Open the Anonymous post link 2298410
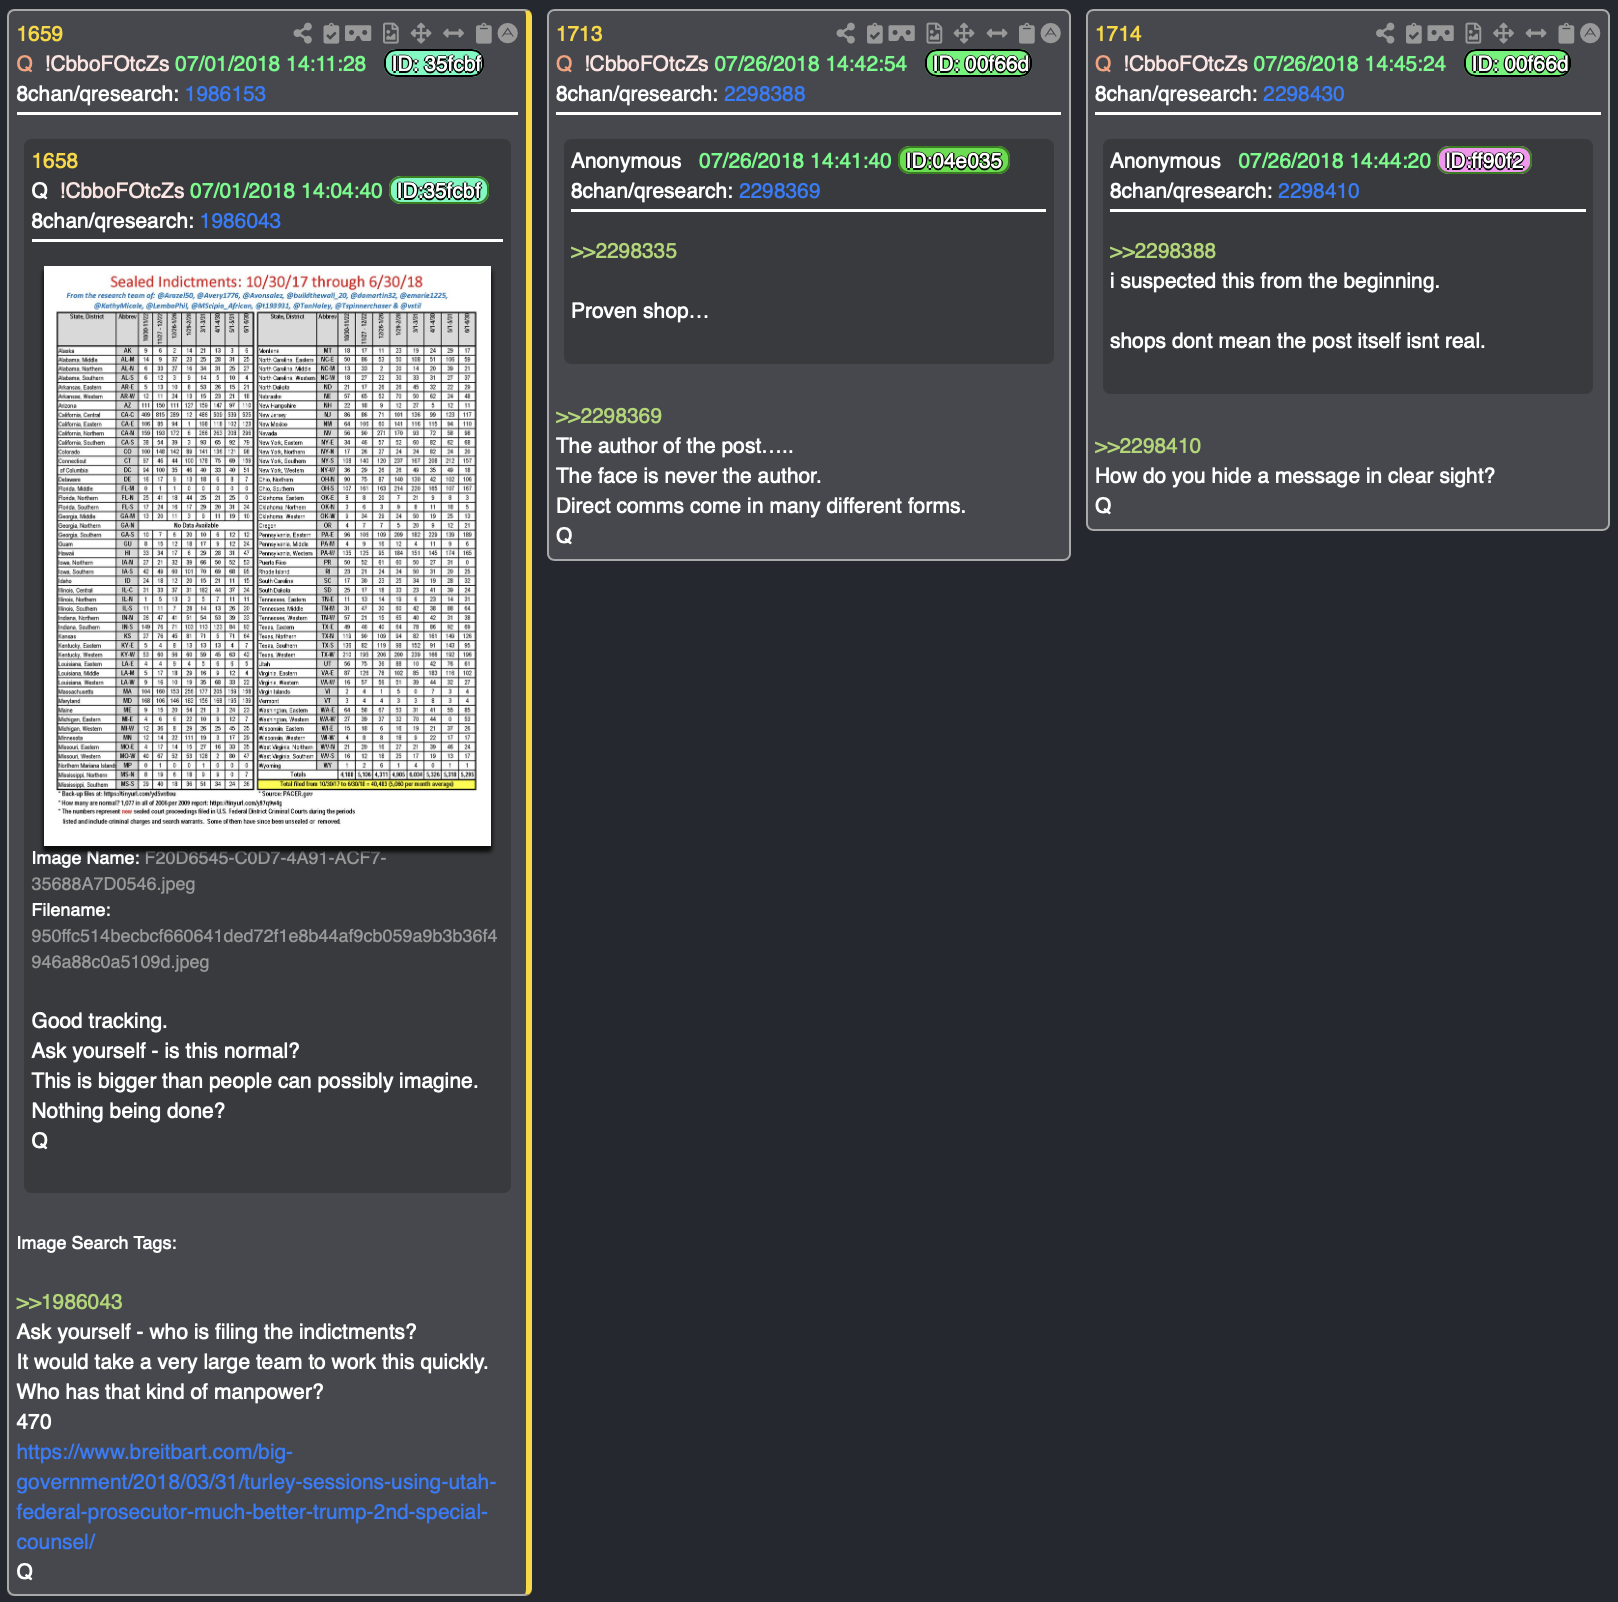 (1318, 191)
